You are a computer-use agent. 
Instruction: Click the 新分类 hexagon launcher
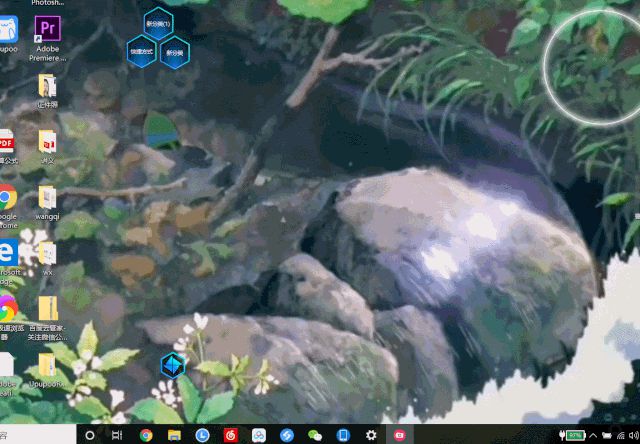[175, 52]
